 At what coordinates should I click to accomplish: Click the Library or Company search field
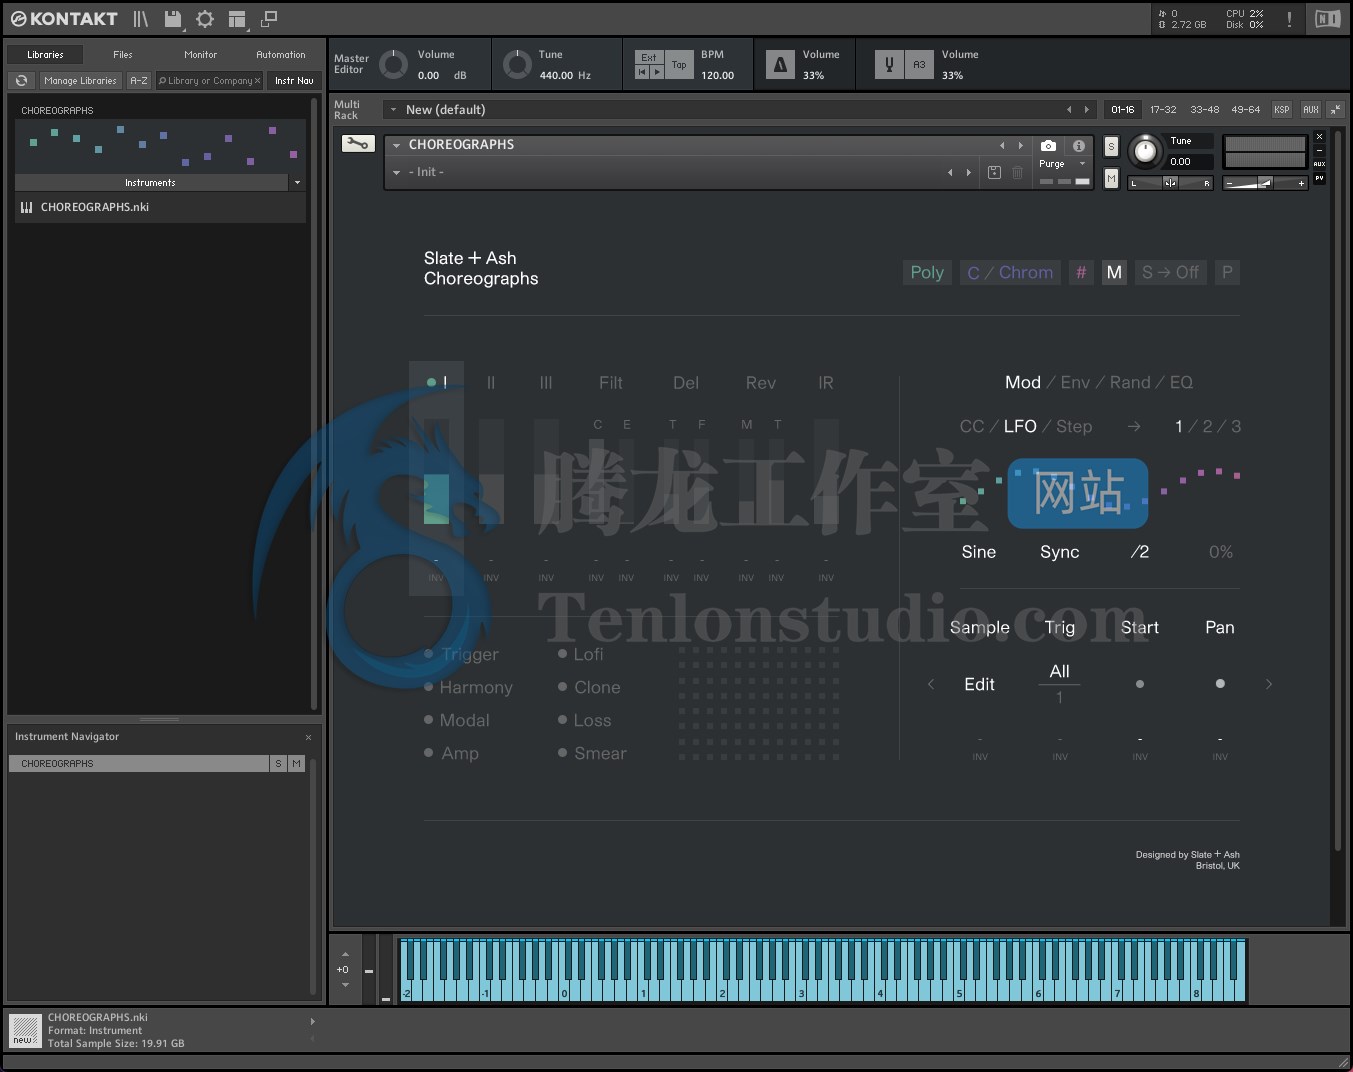click(x=210, y=81)
